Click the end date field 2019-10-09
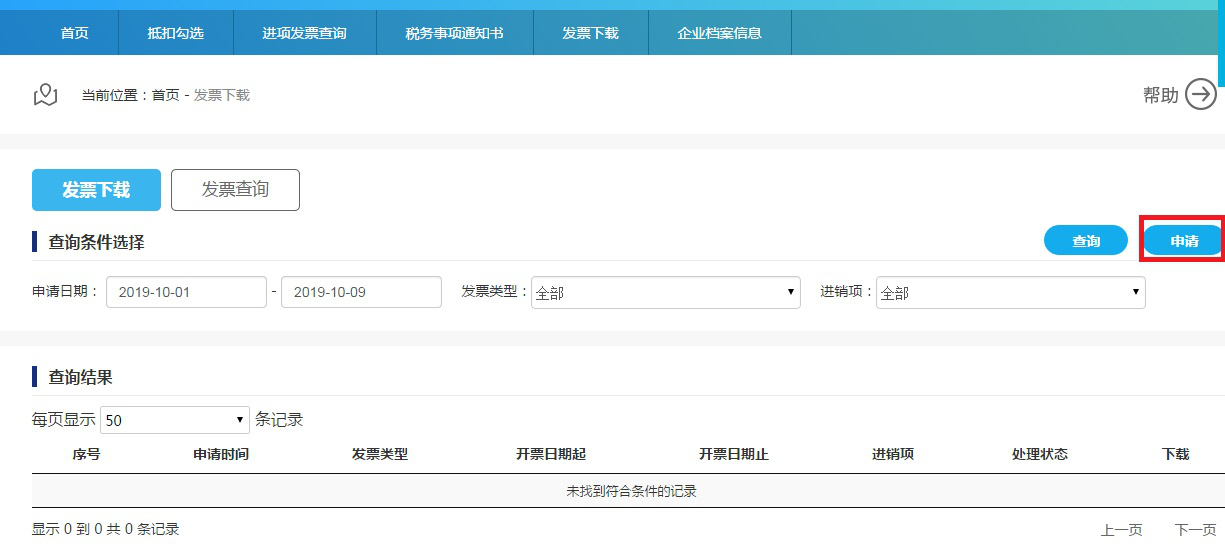The height and width of the screenshot is (548, 1225). 361,292
